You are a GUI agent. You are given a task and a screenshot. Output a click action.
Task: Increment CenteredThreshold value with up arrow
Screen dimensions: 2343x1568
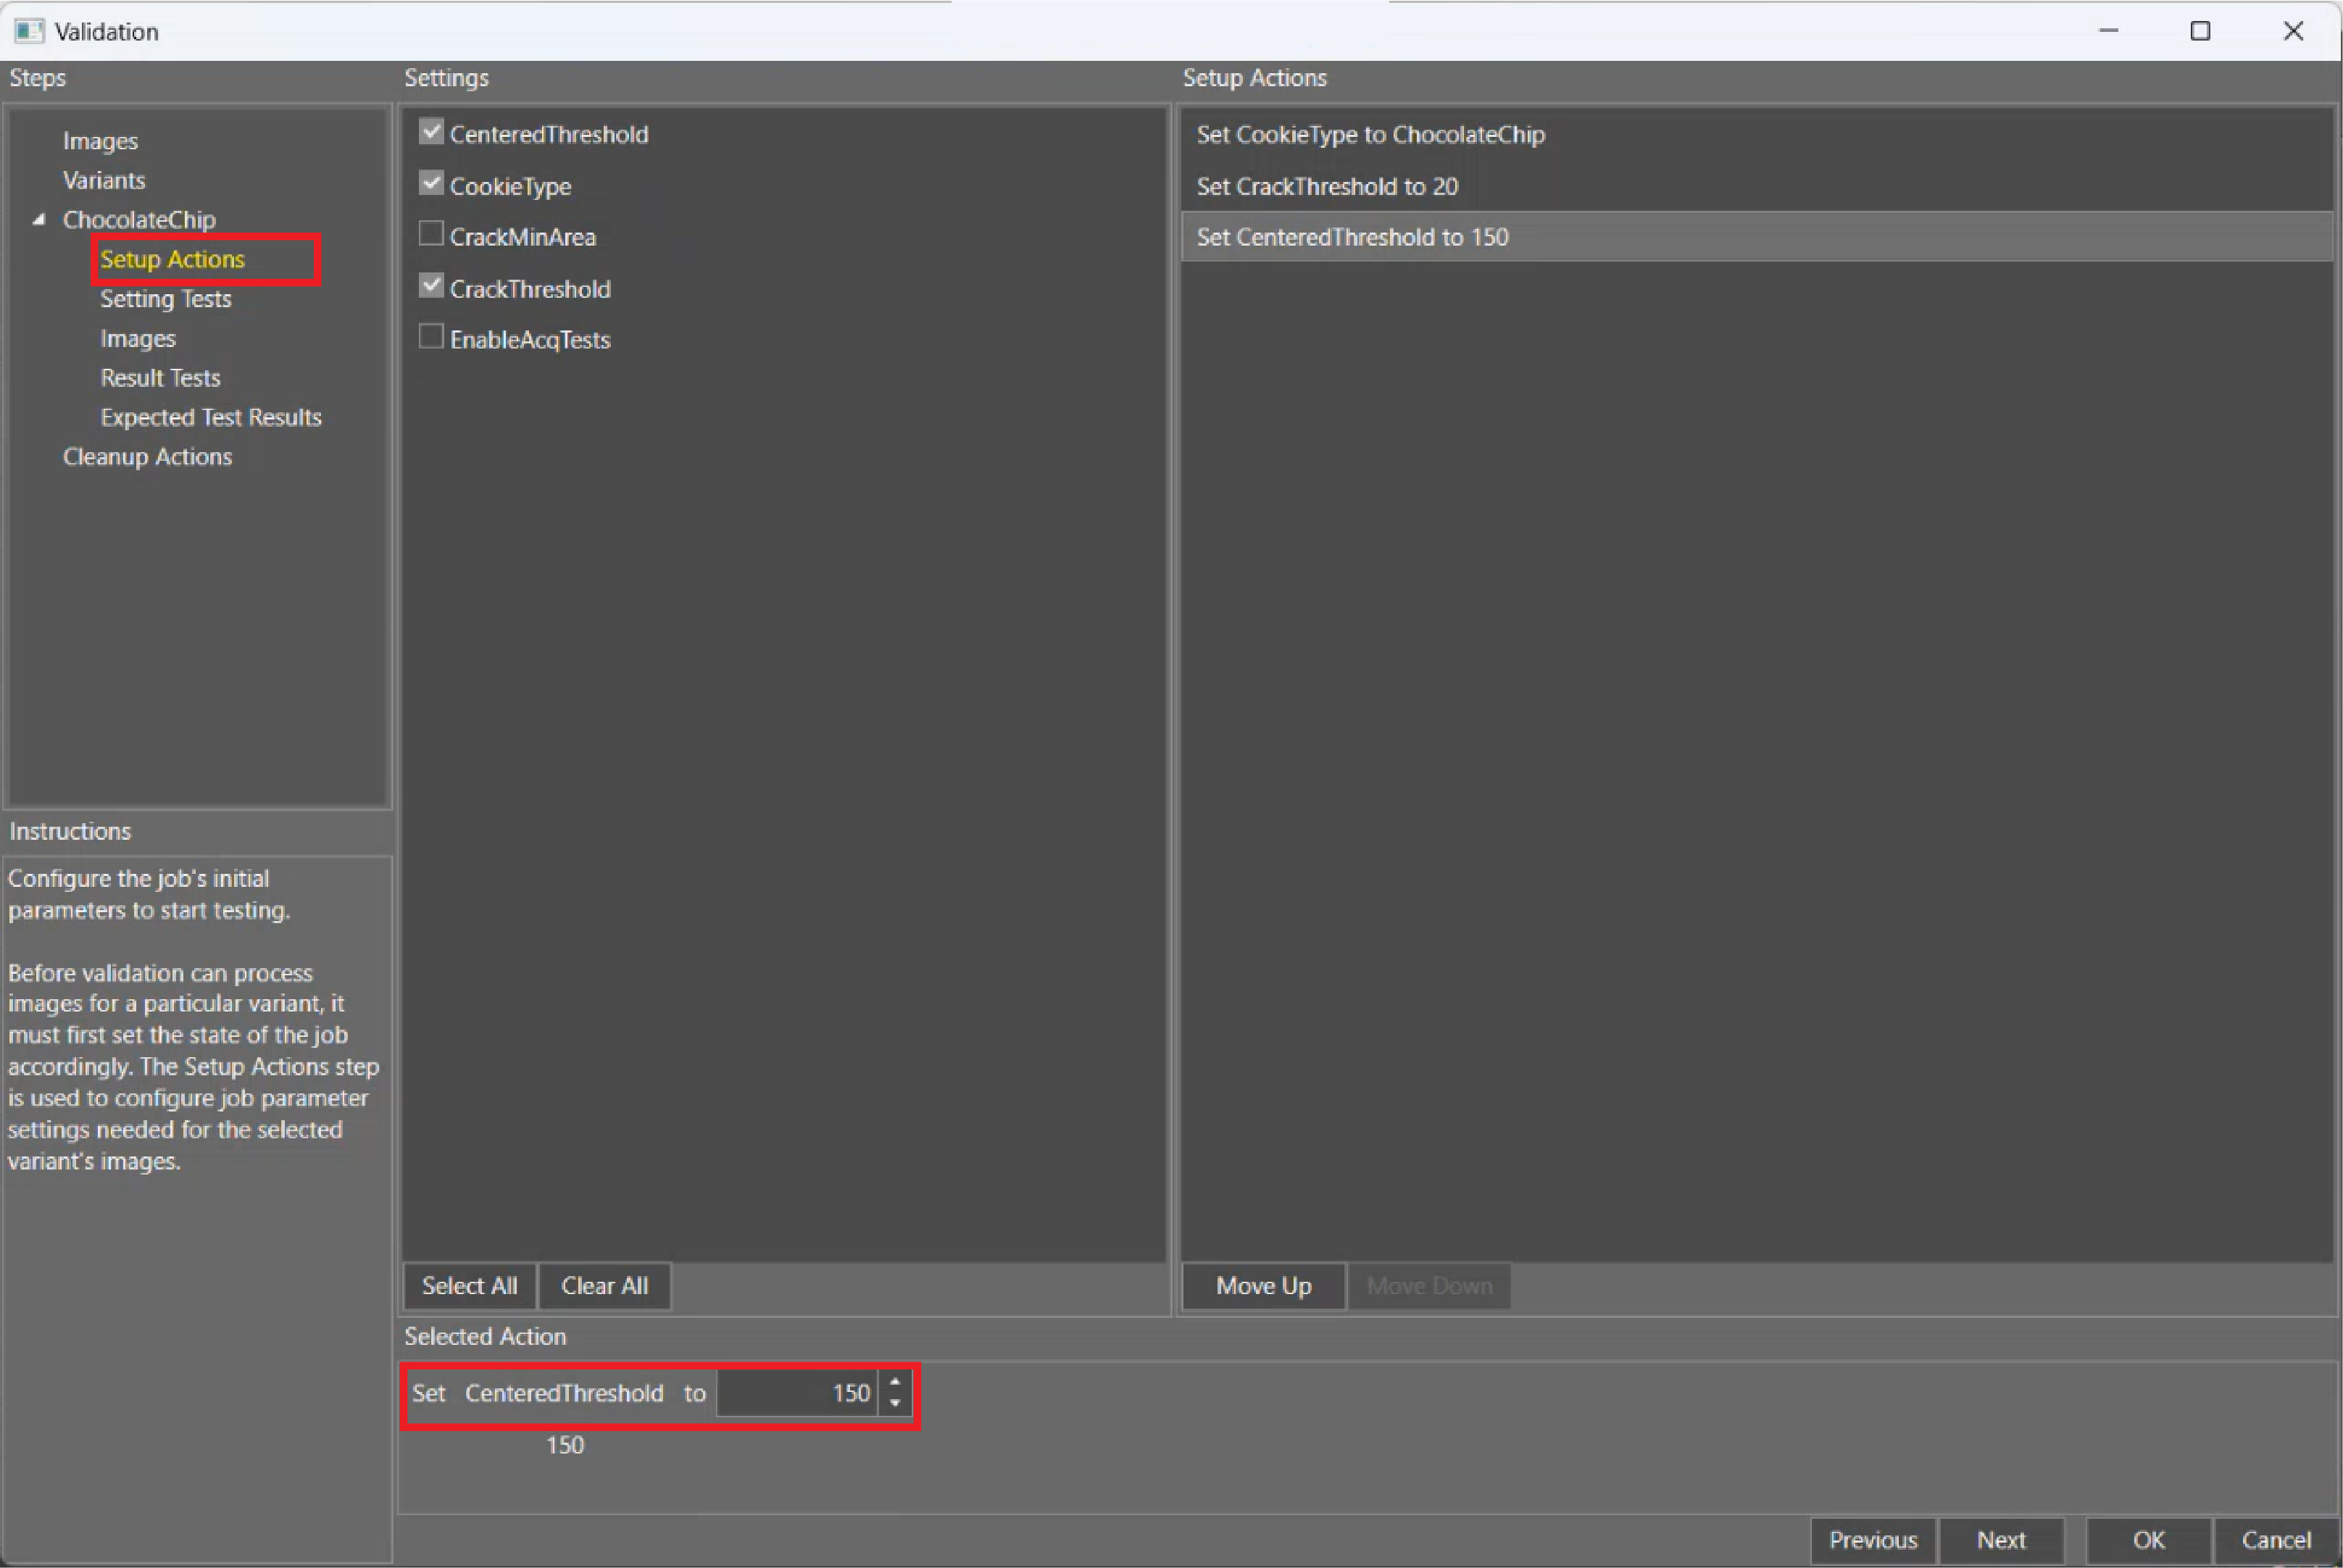[x=895, y=1382]
